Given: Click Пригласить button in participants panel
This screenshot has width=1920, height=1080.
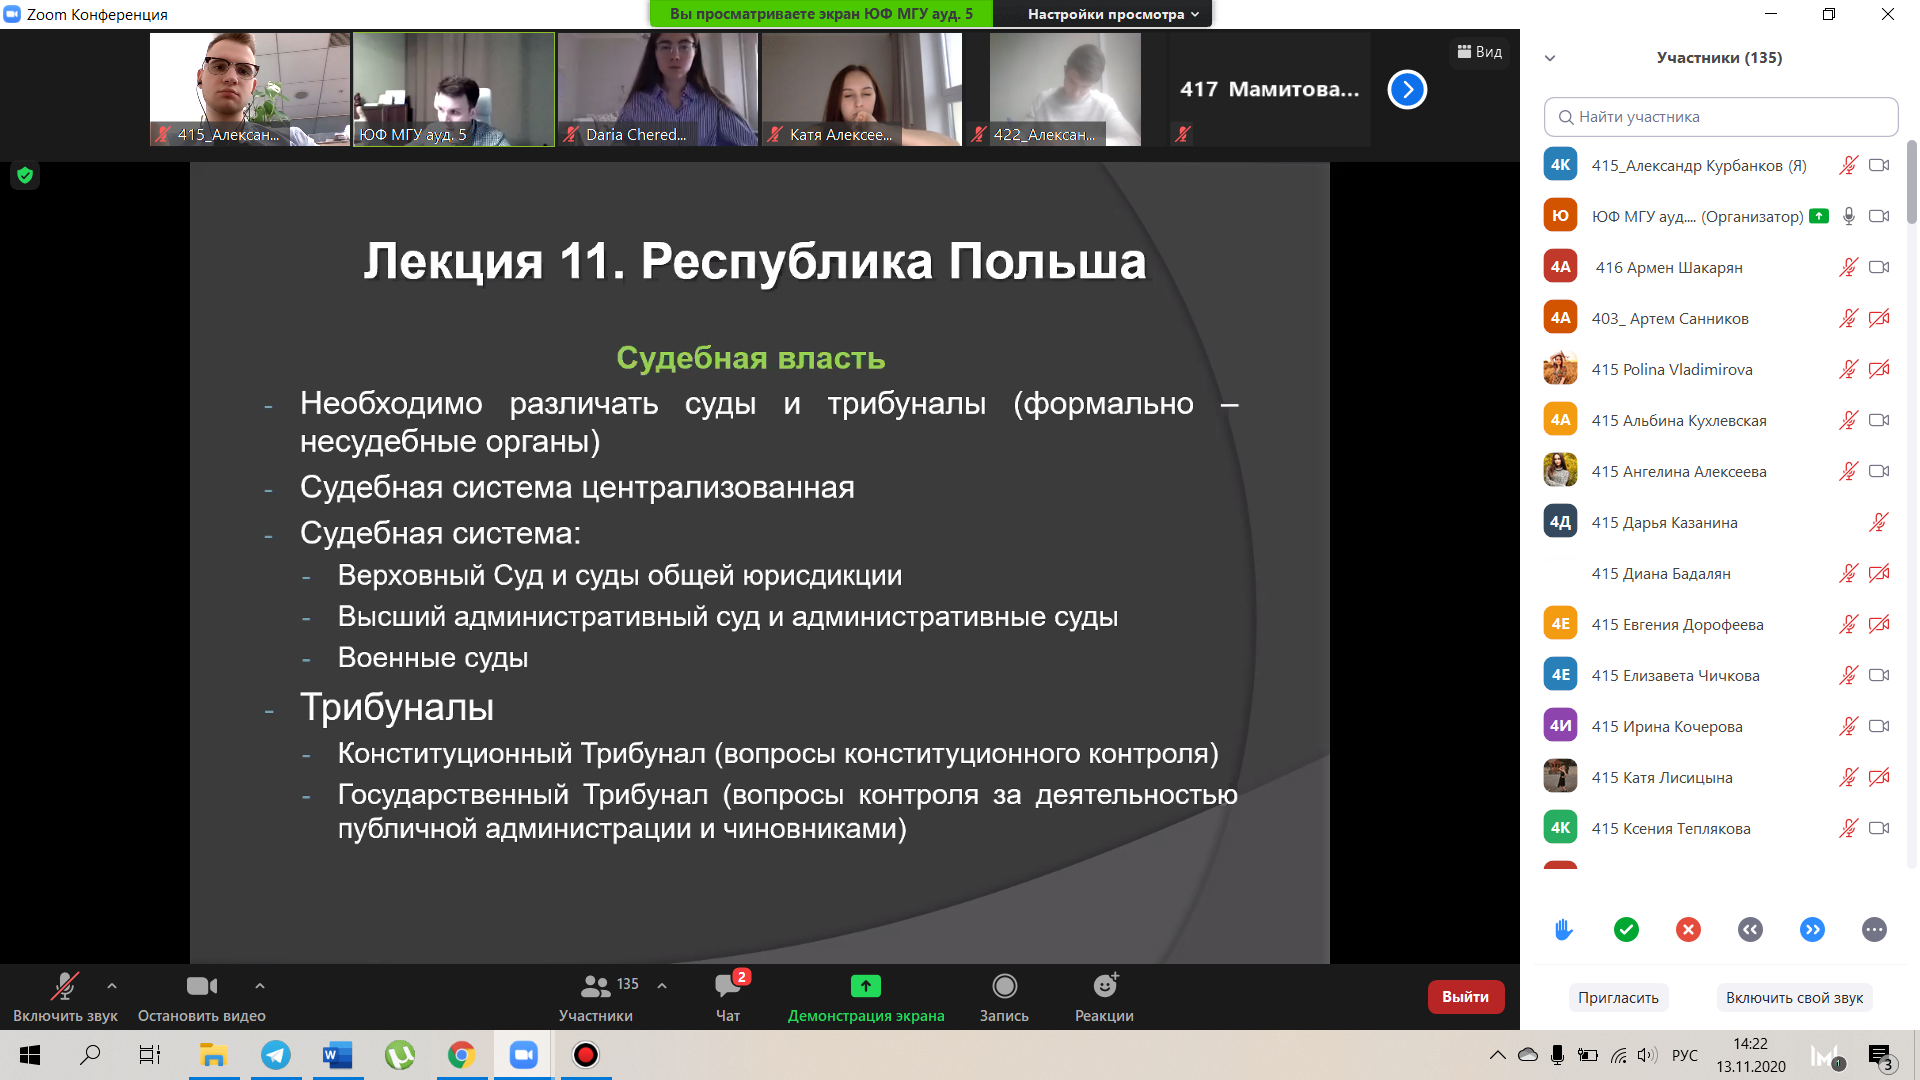Looking at the screenshot, I should pyautogui.click(x=1618, y=997).
